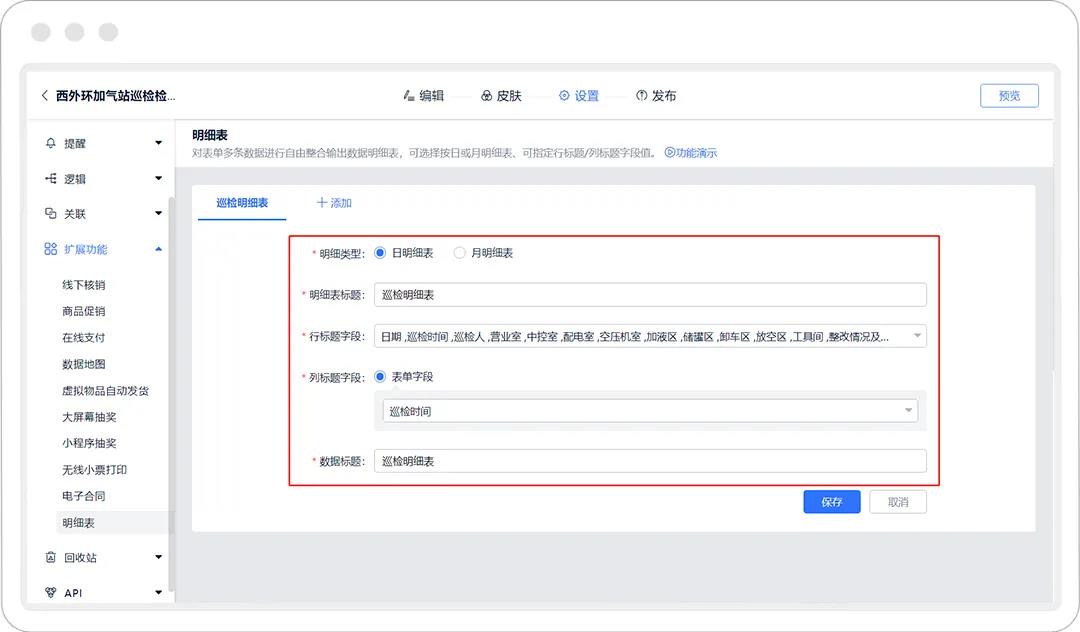Viewport: 1080px width, 632px height.
Task: Open 电子合同 in the sidebar
Action: 84,496
